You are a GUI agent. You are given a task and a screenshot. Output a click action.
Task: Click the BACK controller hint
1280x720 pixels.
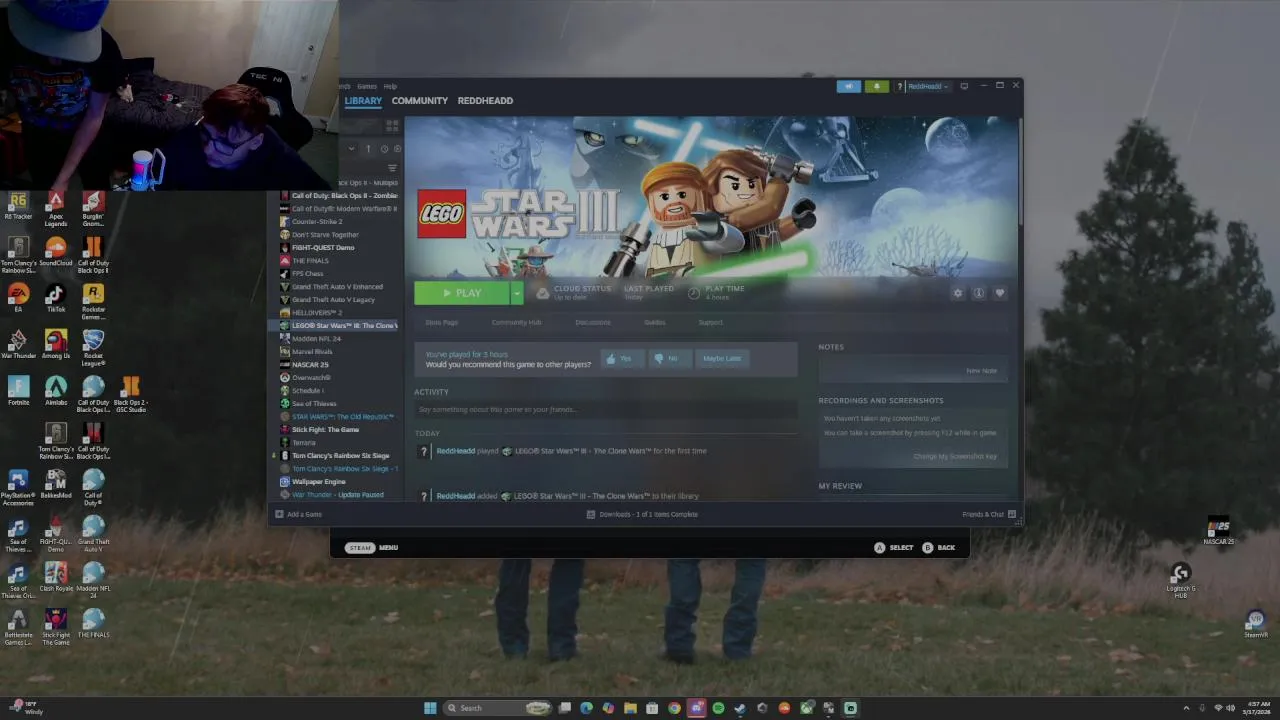pyautogui.click(x=938, y=548)
